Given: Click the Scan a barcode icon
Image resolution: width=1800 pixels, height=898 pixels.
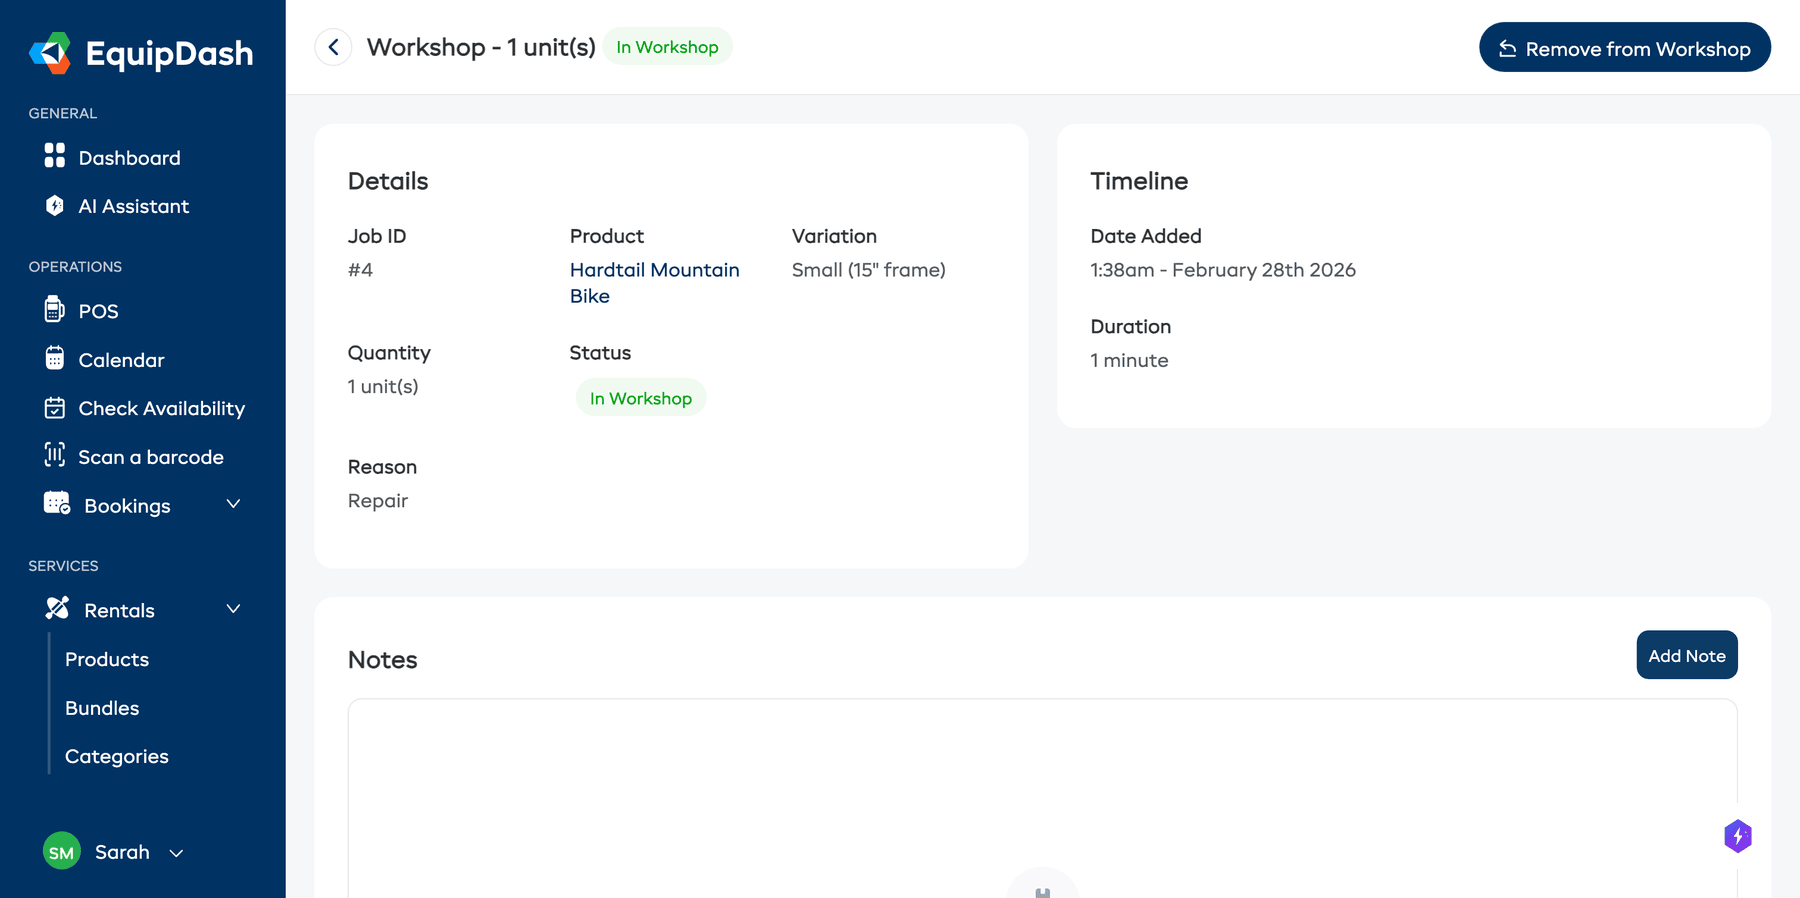Looking at the screenshot, I should (55, 455).
